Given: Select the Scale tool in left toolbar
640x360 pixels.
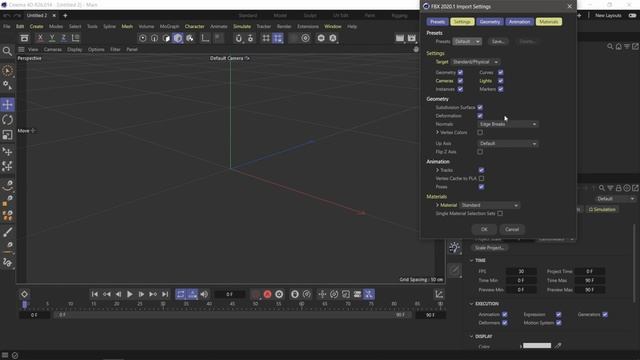Looking at the screenshot, I should coord(7,135).
